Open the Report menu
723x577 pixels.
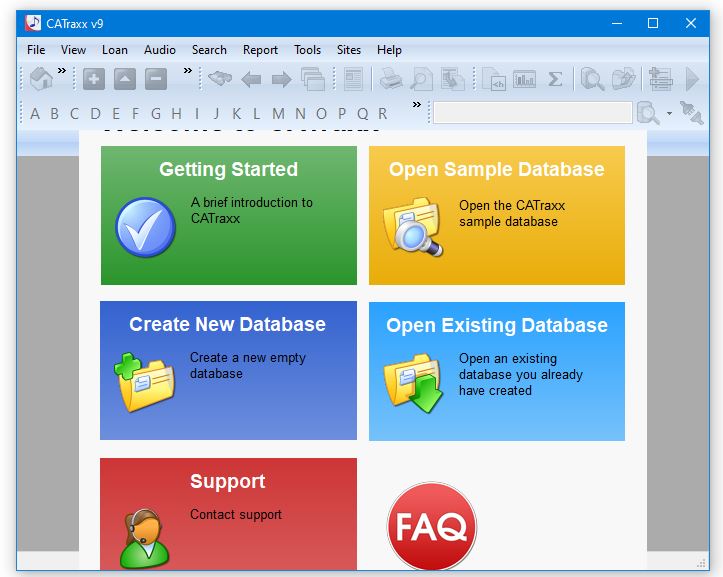tap(260, 50)
